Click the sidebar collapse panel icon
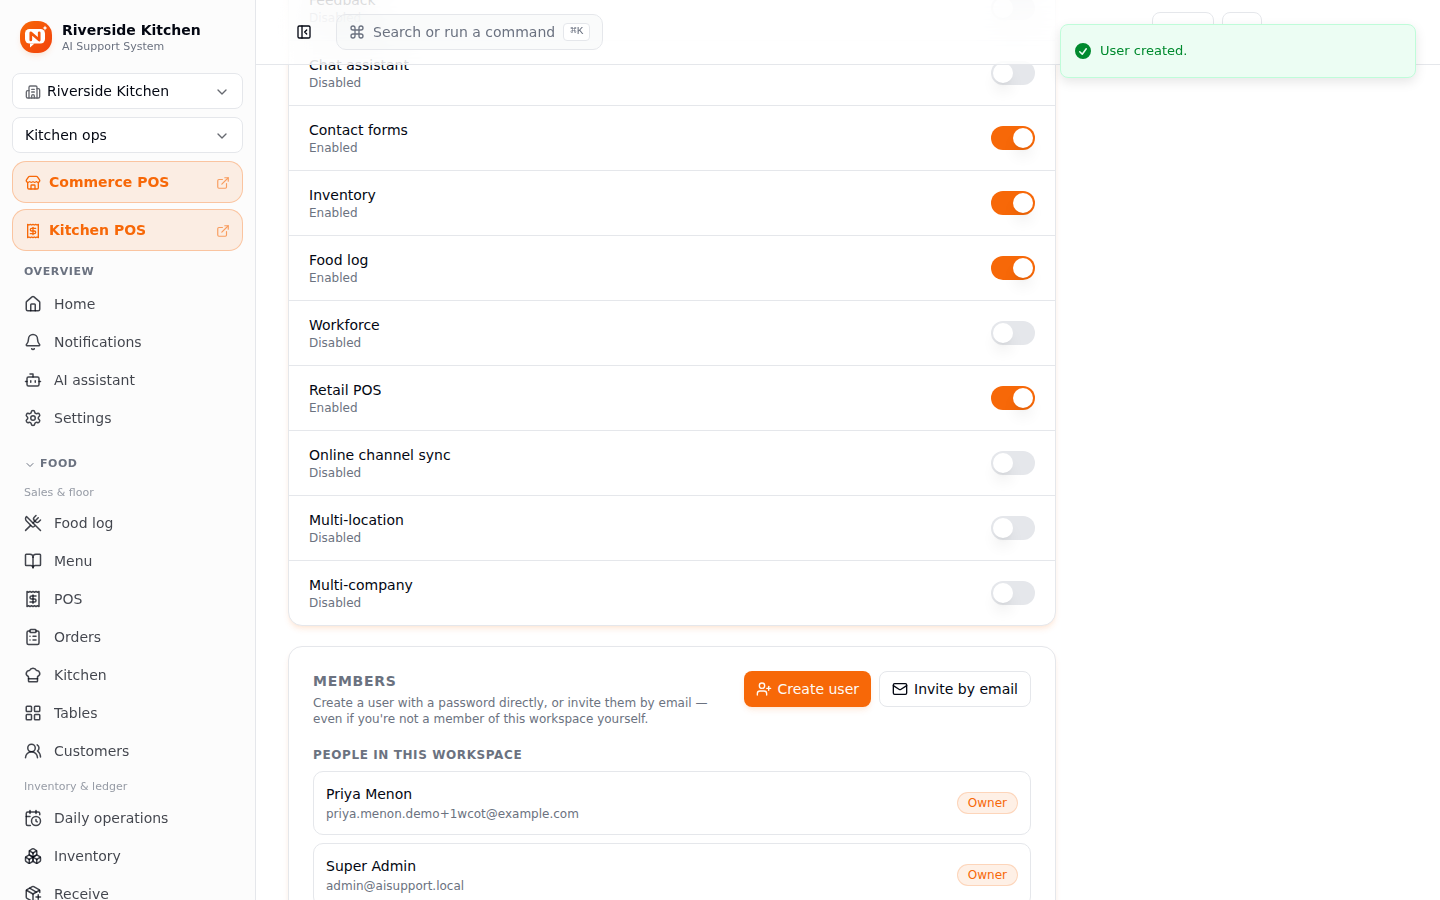Image resolution: width=1440 pixels, height=900 pixels. click(304, 32)
